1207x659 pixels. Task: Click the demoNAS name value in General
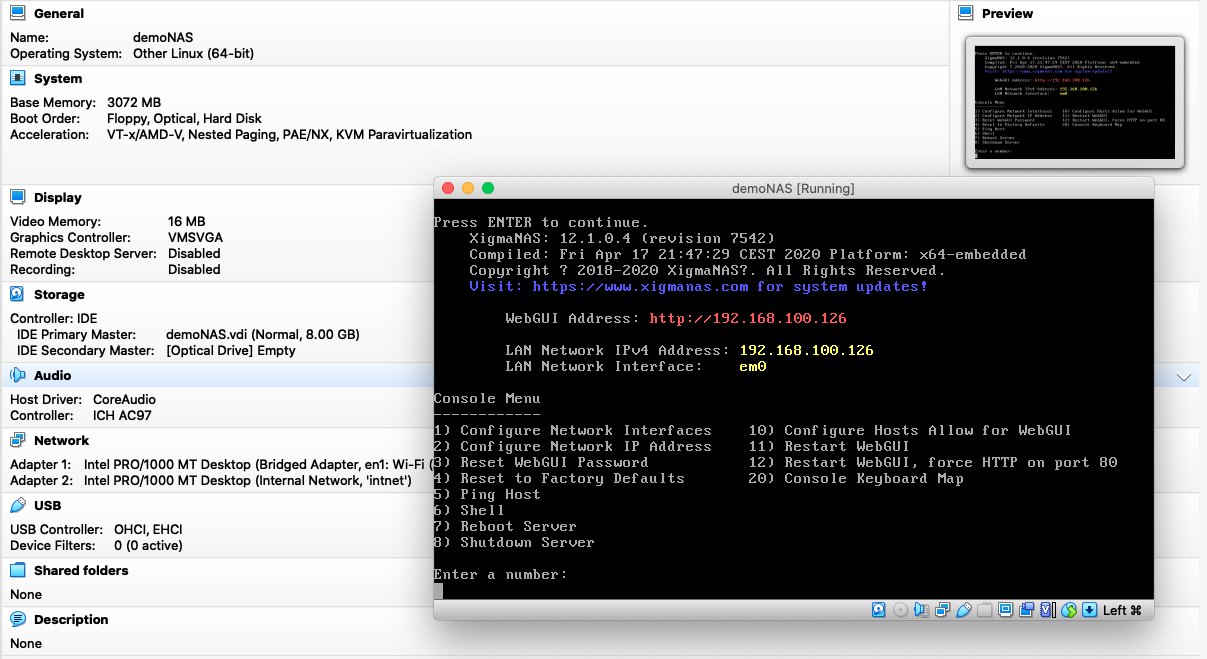point(163,37)
